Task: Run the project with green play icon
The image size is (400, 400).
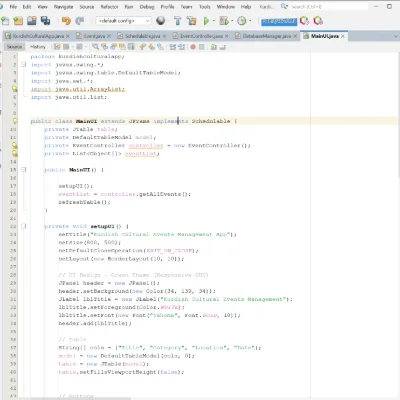Action: [206, 21]
